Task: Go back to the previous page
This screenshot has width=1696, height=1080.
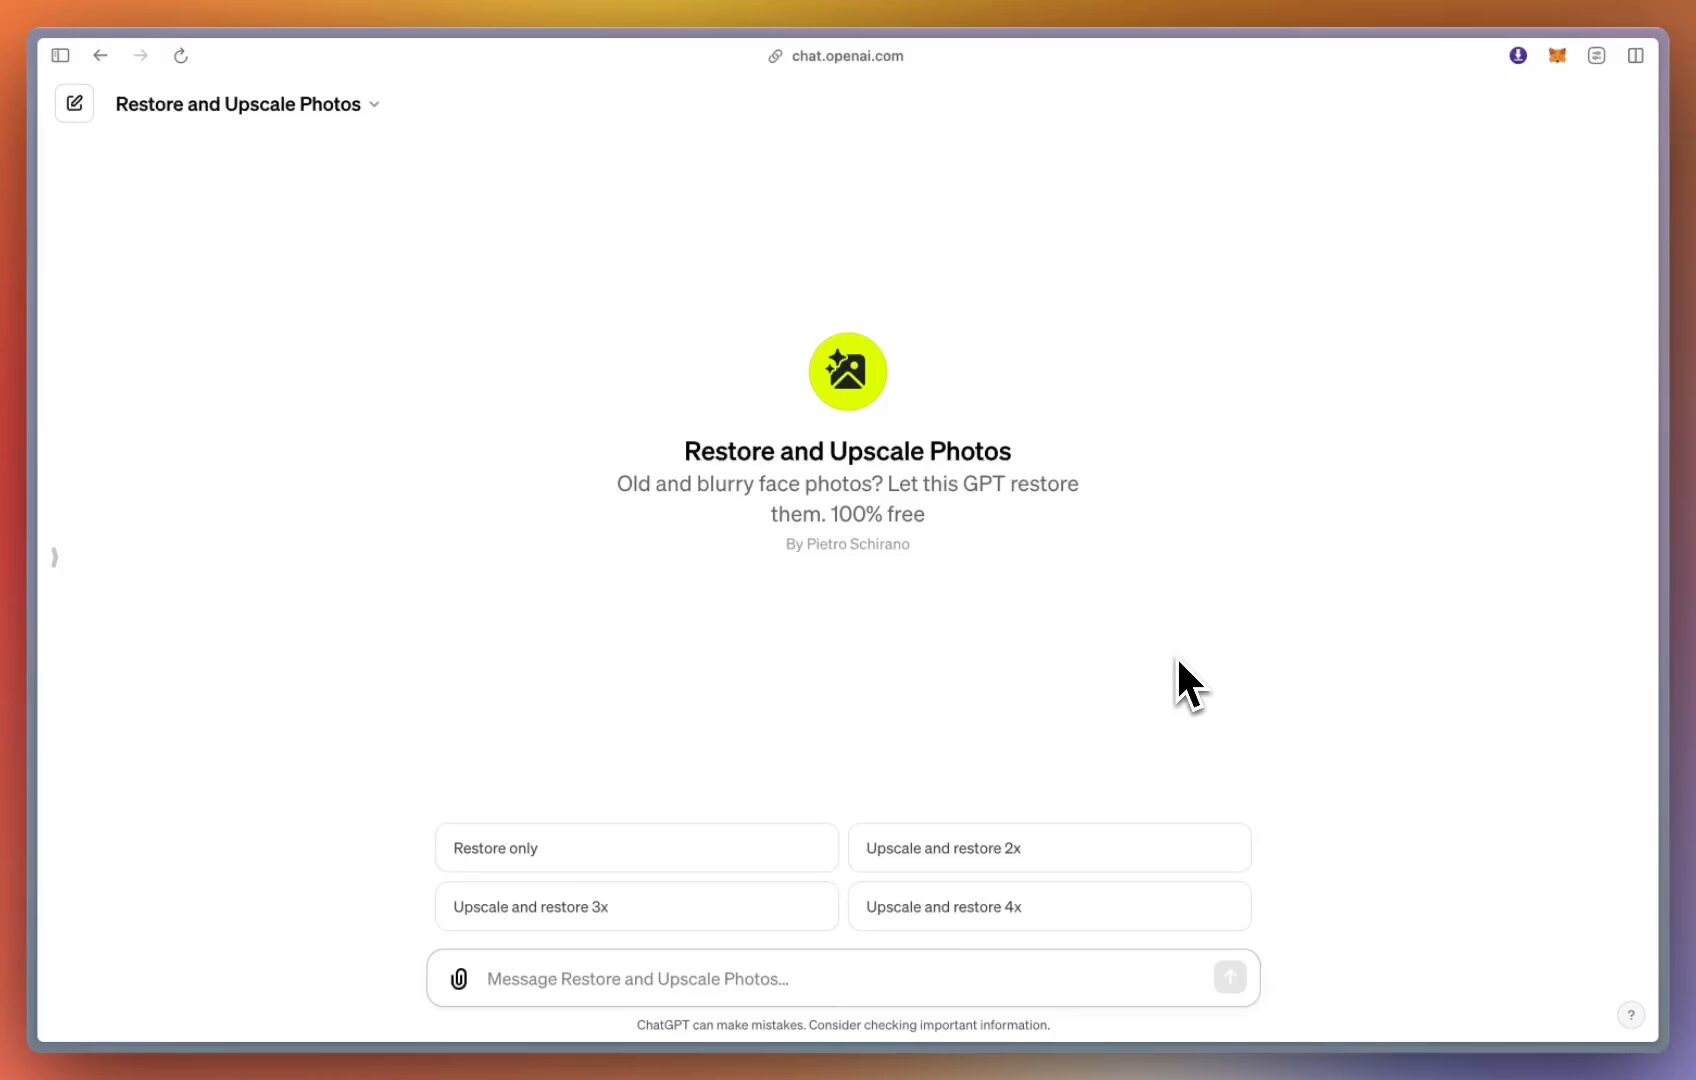Action: point(100,56)
